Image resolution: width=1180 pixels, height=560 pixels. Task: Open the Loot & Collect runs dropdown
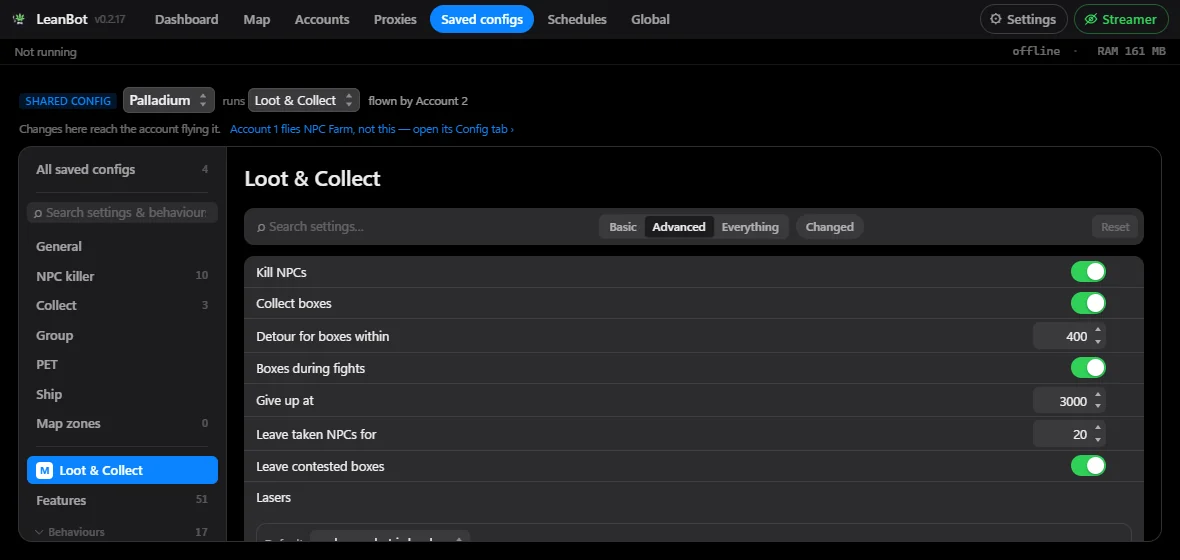click(x=304, y=100)
